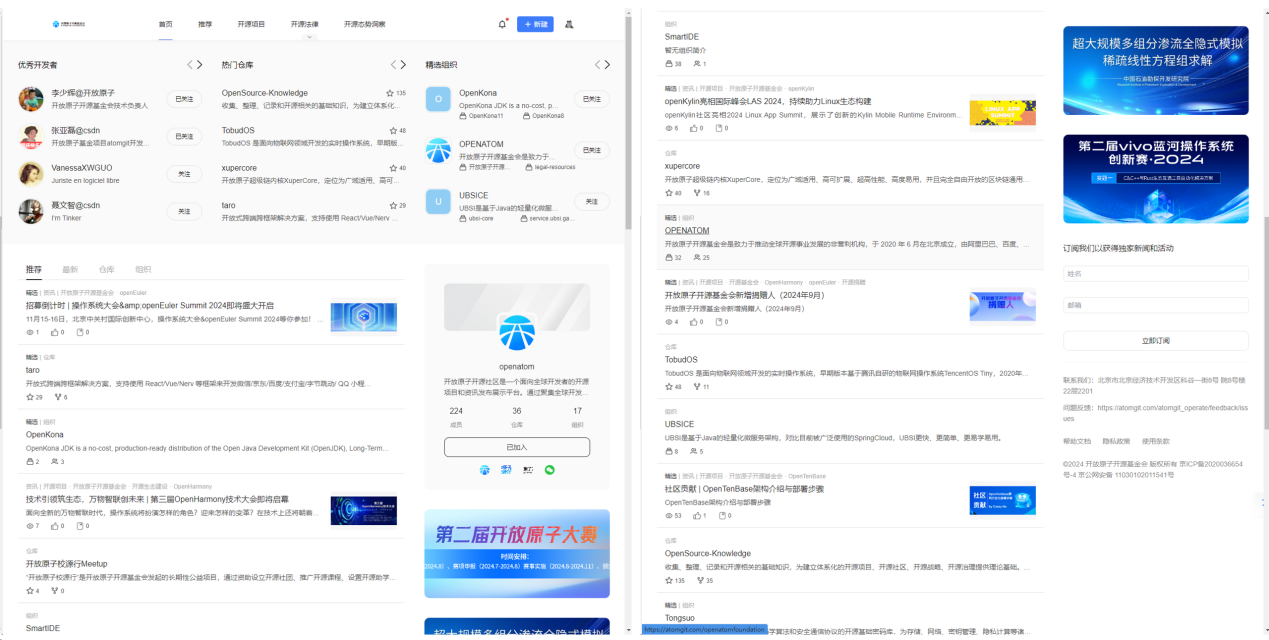Screen dimensions: 1269x640
Task: Open 开放原子基金会新增捐赠人 post title in right pane
Action: coord(744,295)
